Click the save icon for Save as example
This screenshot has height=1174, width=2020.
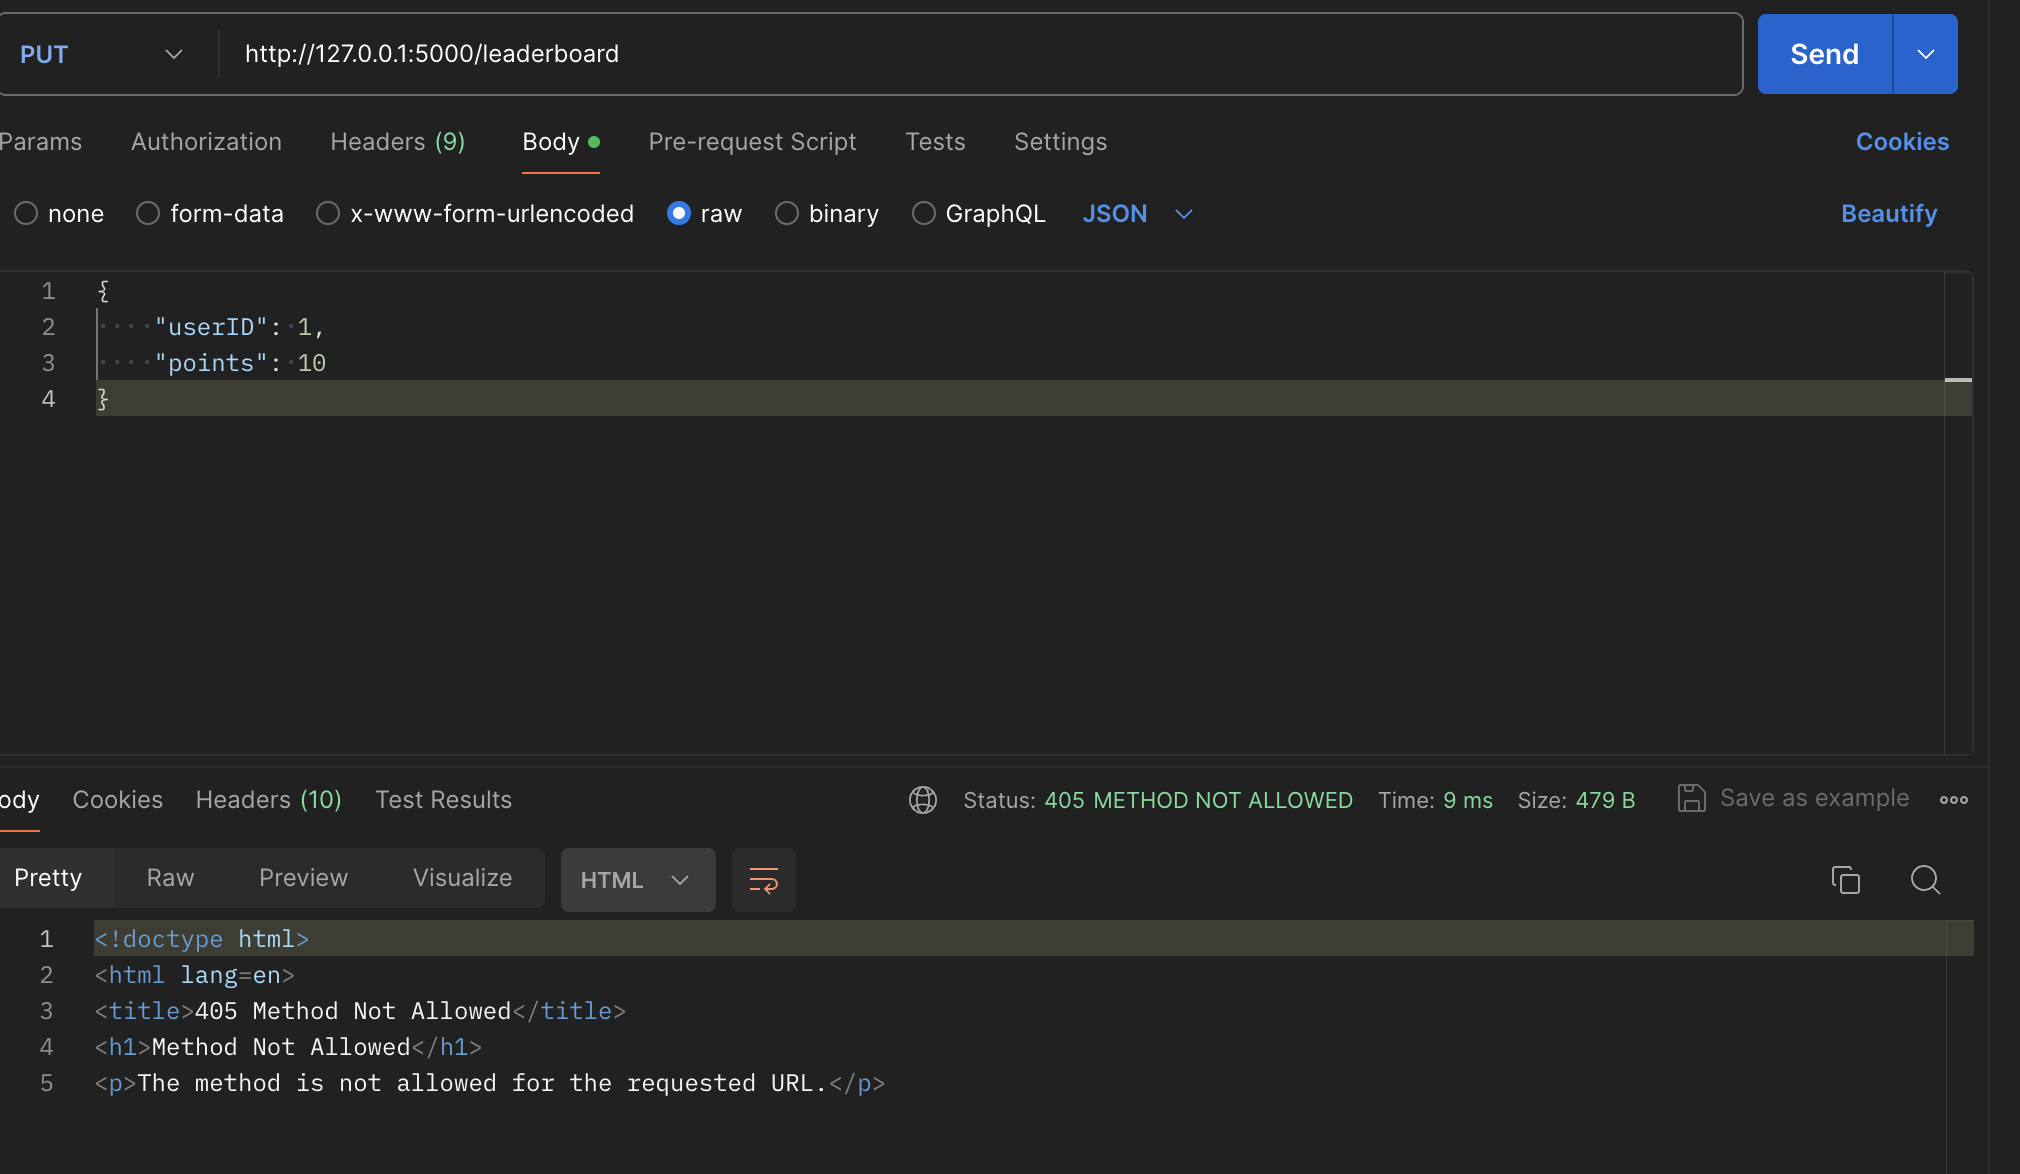click(1691, 798)
